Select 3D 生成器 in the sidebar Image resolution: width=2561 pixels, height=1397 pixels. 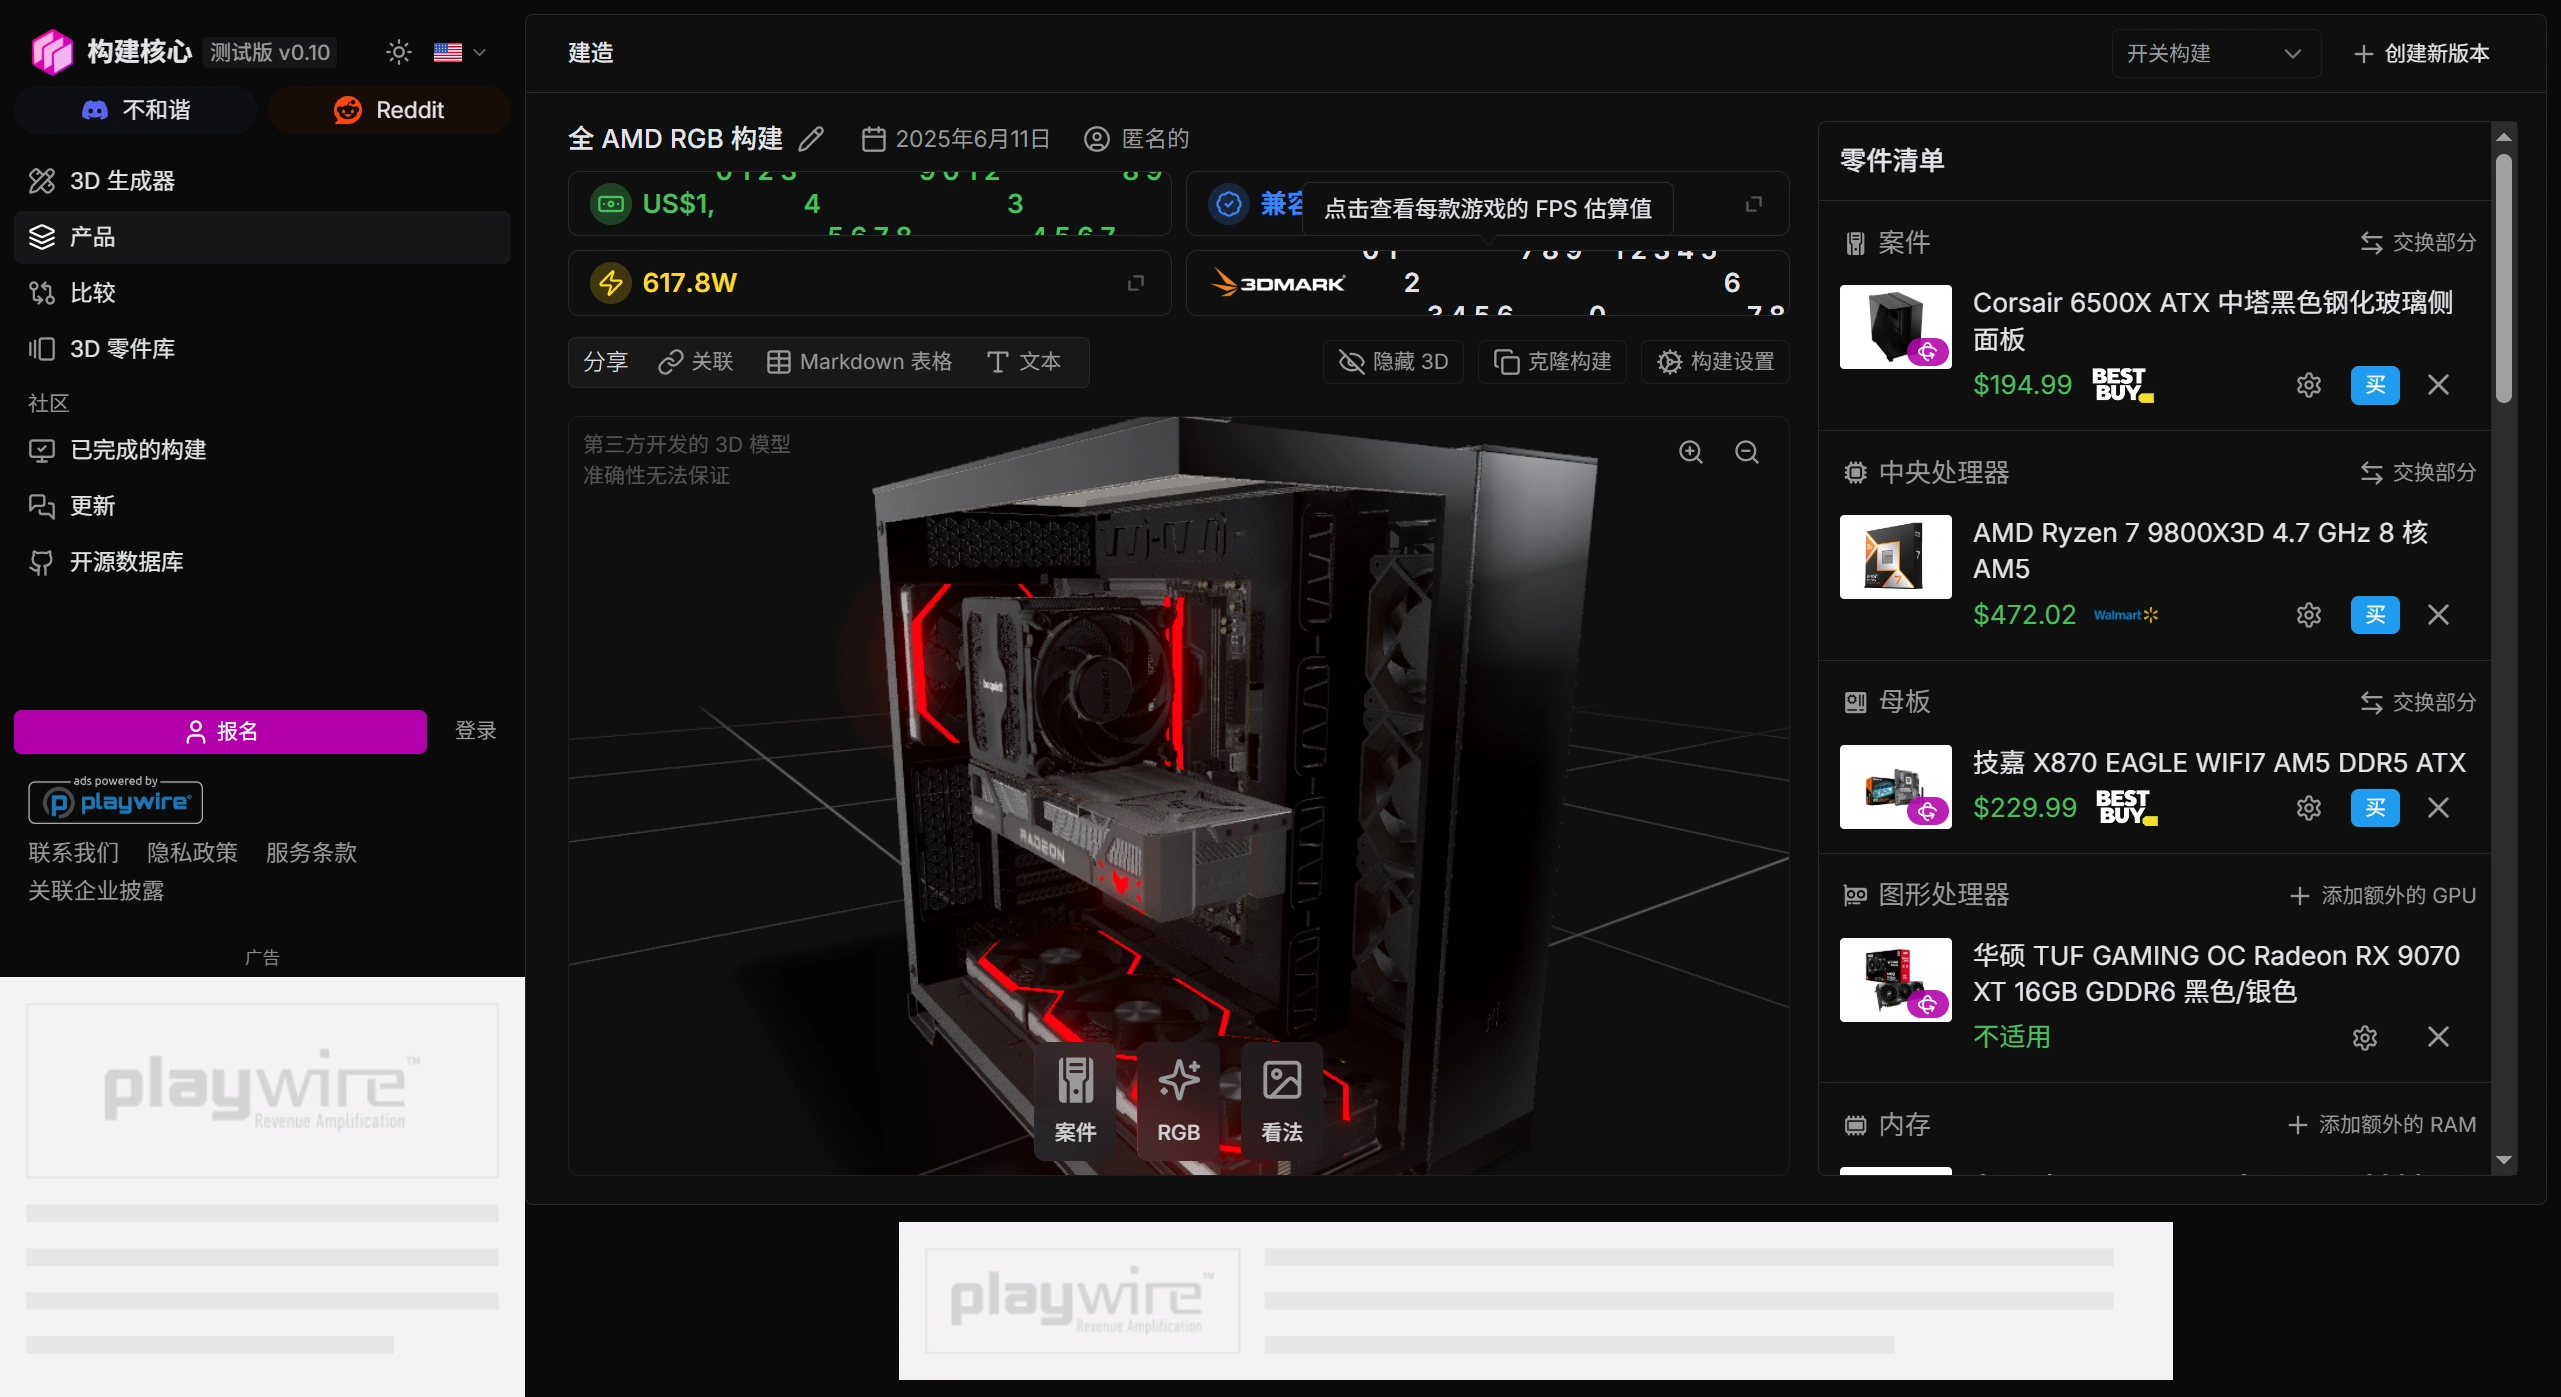coord(121,180)
